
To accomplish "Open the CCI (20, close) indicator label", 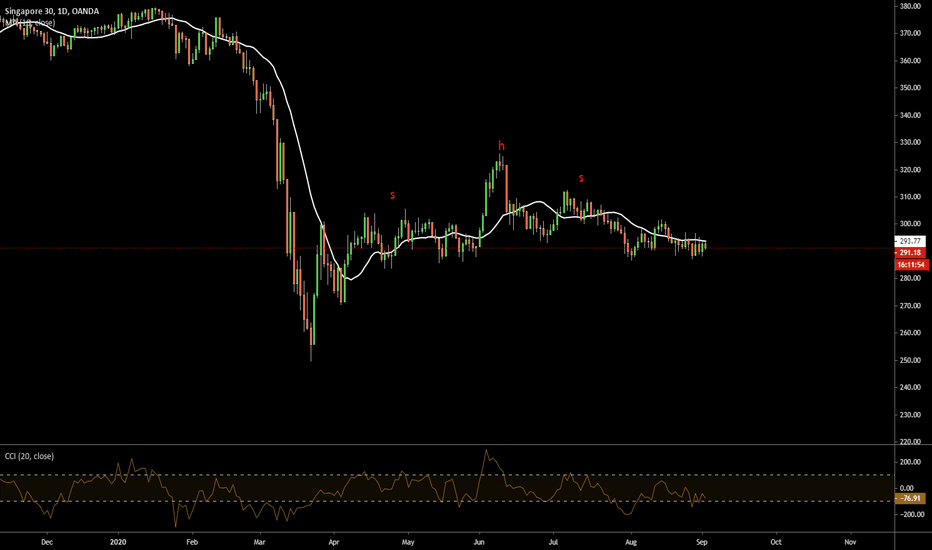I will click(x=29, y=456).
